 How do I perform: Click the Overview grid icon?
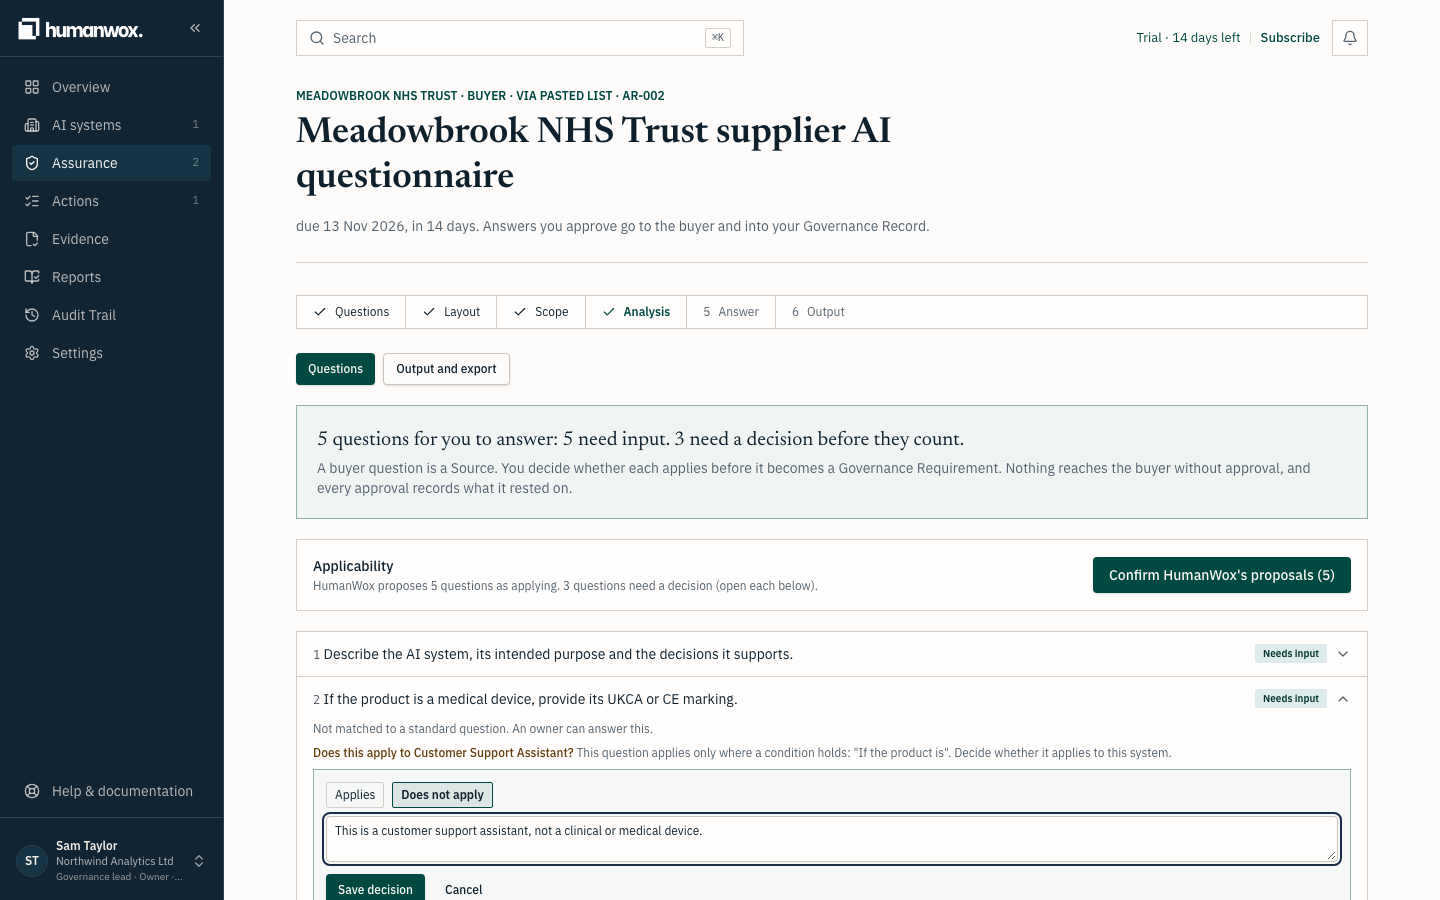(x=32, y=87)
